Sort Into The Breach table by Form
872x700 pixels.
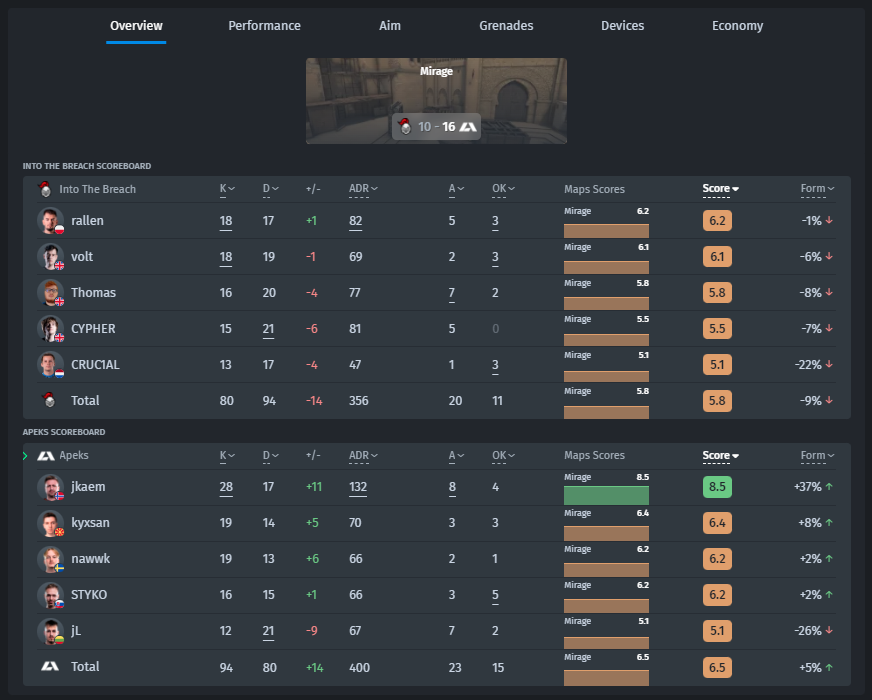(818, 189)
